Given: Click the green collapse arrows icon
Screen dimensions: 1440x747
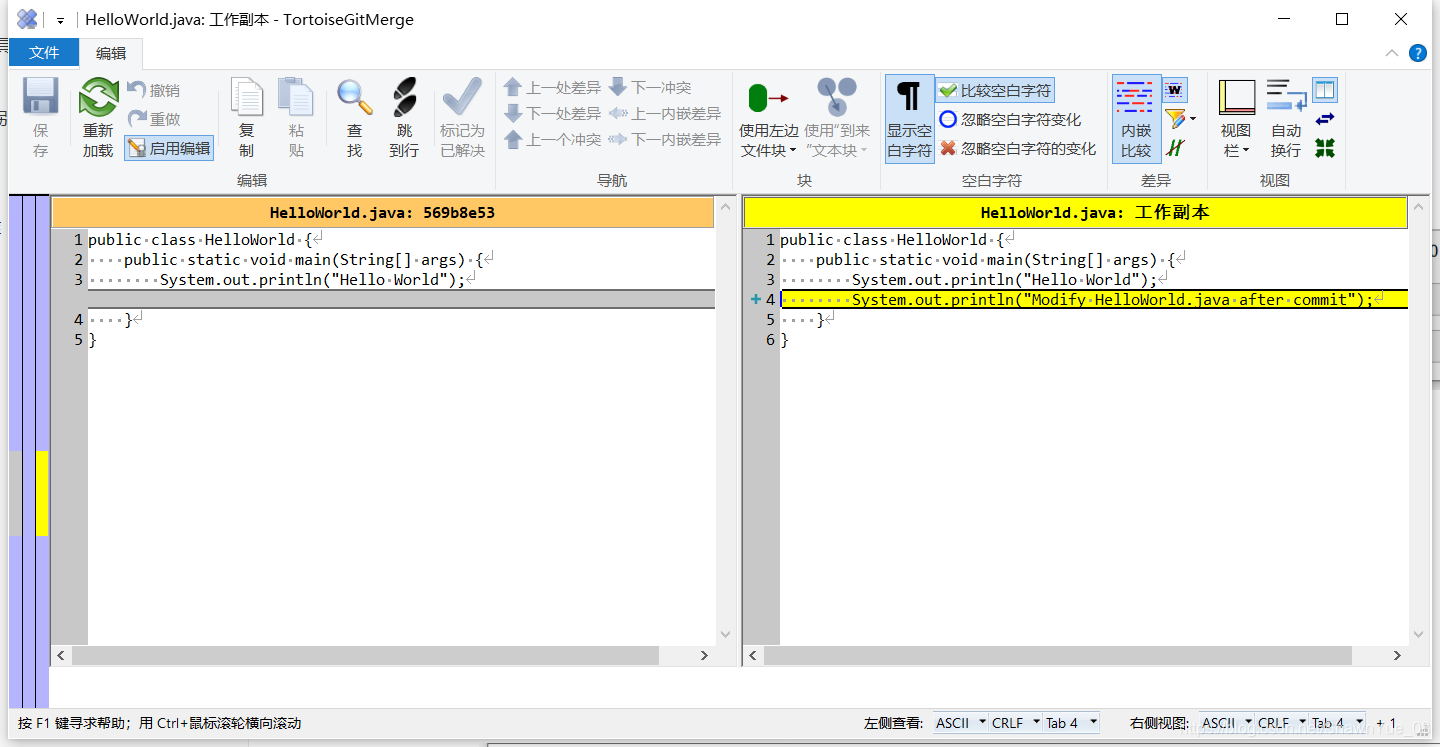Looking at the screenshot, I should click(x=1325, y=148).
